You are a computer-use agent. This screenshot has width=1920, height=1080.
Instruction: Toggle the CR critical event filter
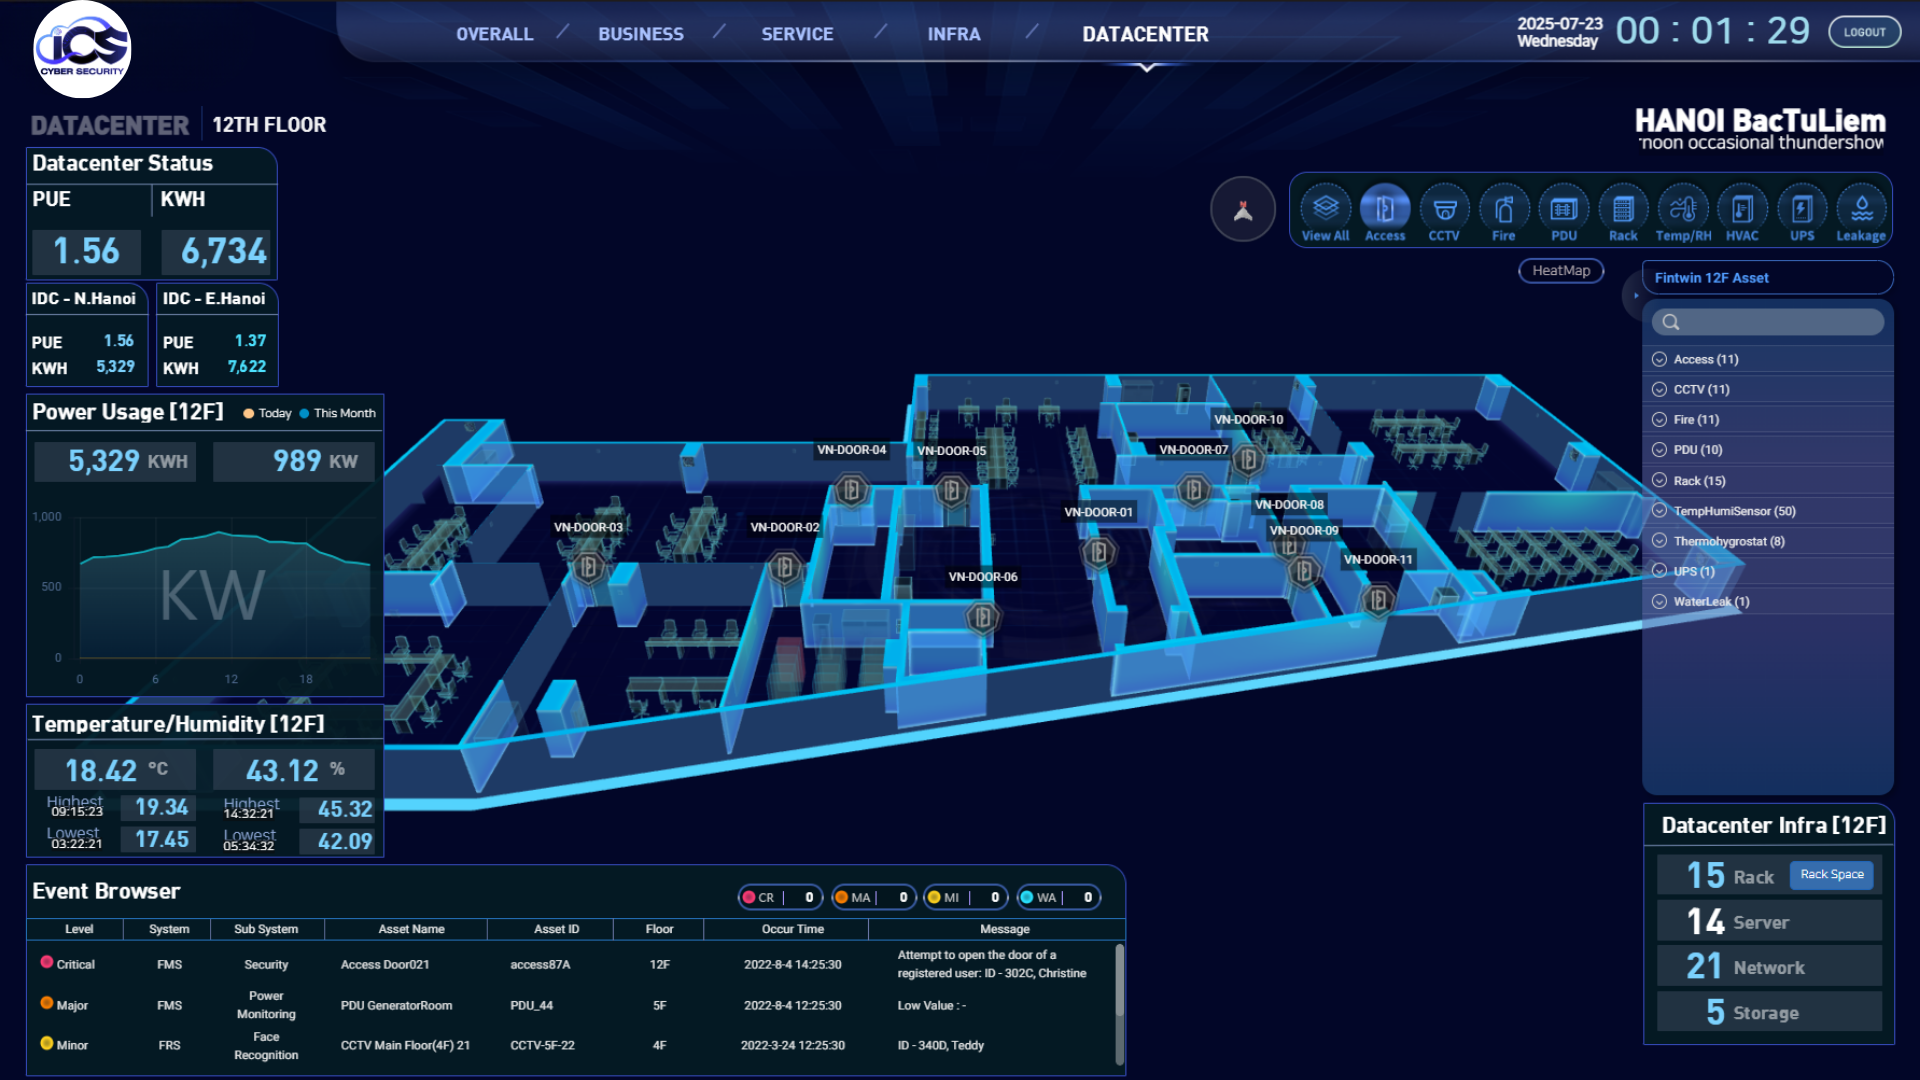pyautogui.click(x=780, y=897)
